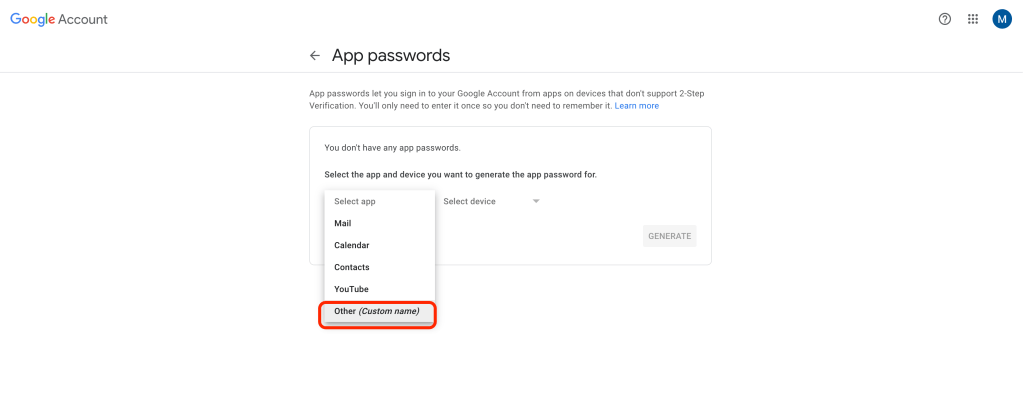Go back using the arrow beside App passwords
Image resolution: width=1023 pixels, height=400 pixels.
[x=315, y=56]
